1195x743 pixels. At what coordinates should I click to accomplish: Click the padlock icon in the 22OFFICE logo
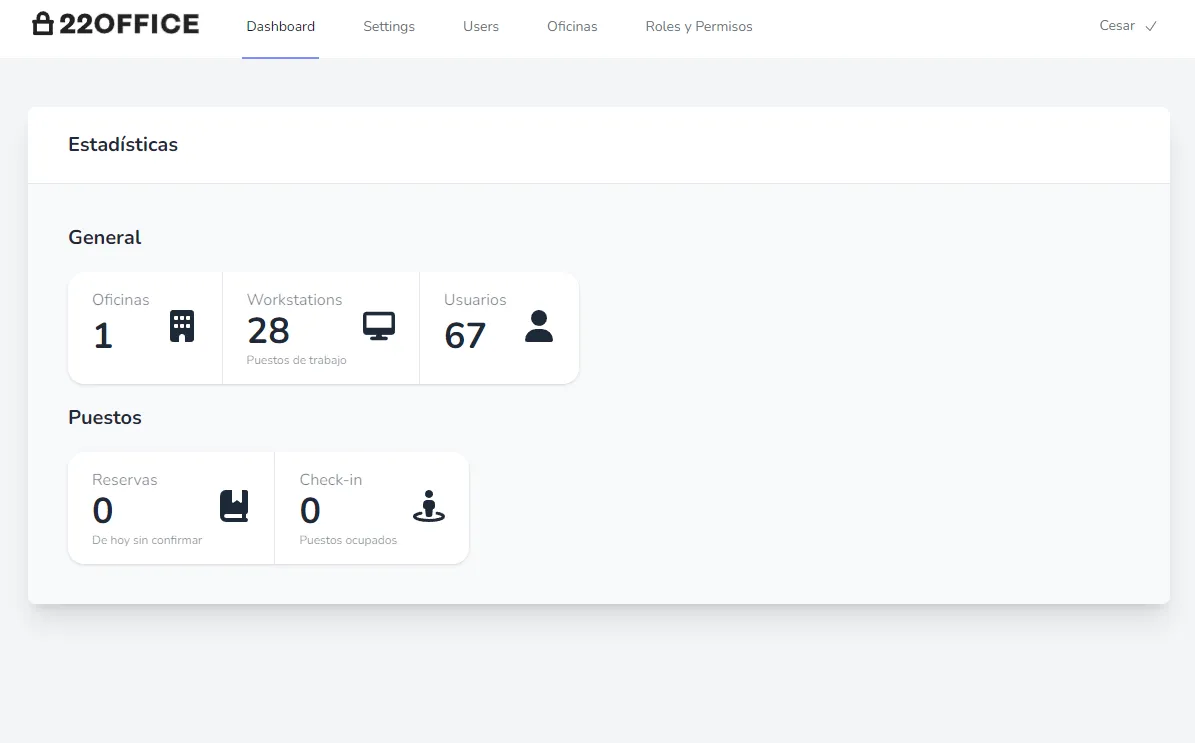coord(42,21)
